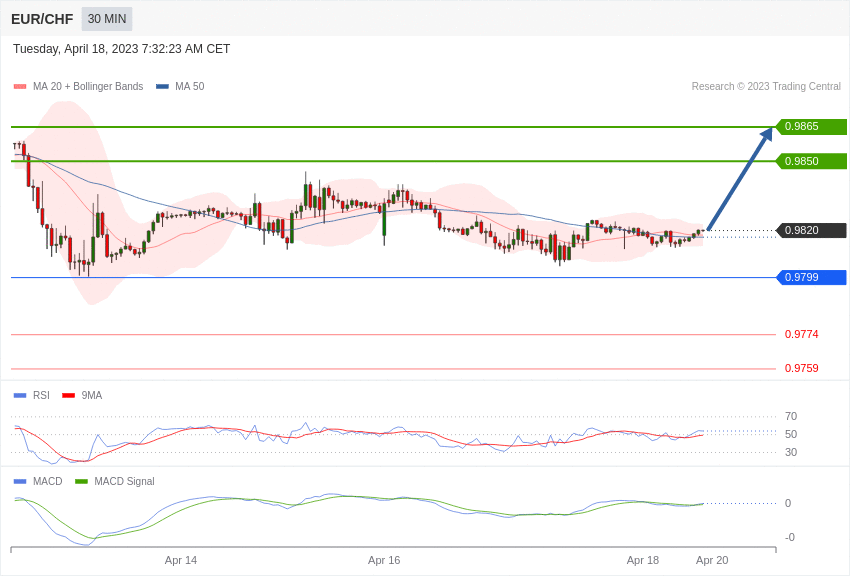Click the 0.9850 resistance price tag
Image resolution: width=850 pixels, height=576 pixels.
click(x=812, y=161)
